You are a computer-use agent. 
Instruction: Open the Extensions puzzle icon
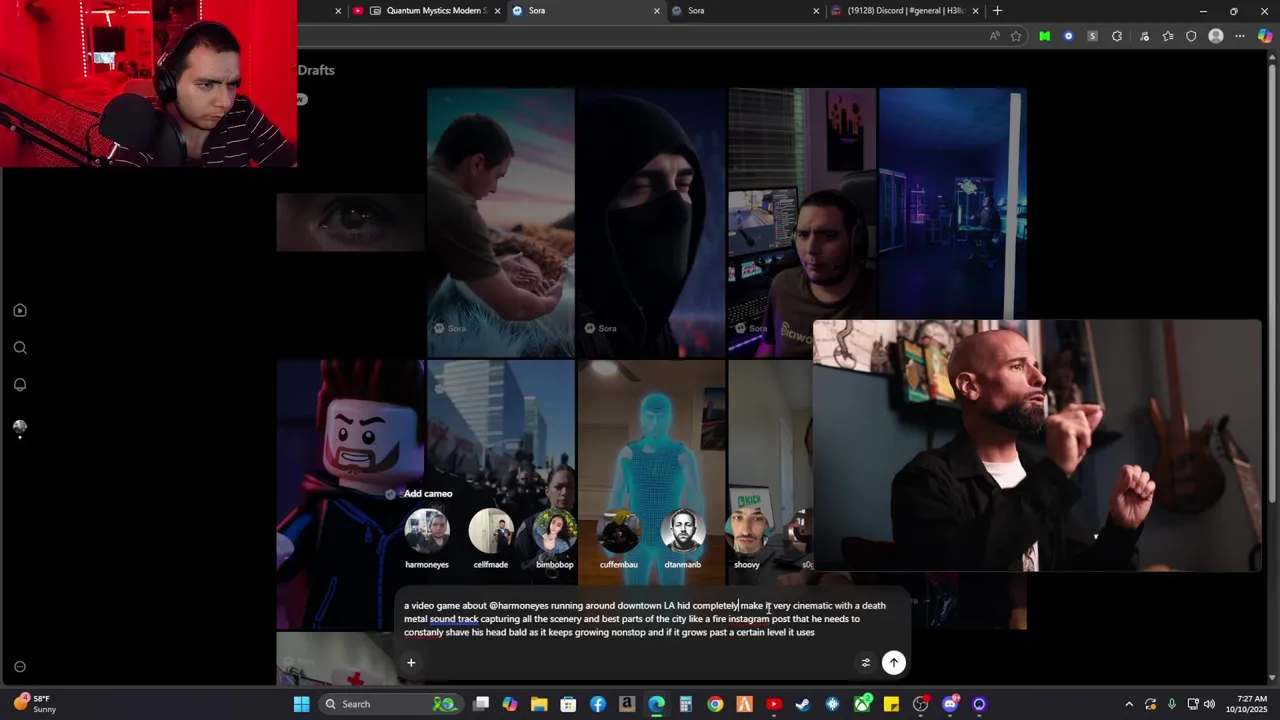click(1117, 36)
